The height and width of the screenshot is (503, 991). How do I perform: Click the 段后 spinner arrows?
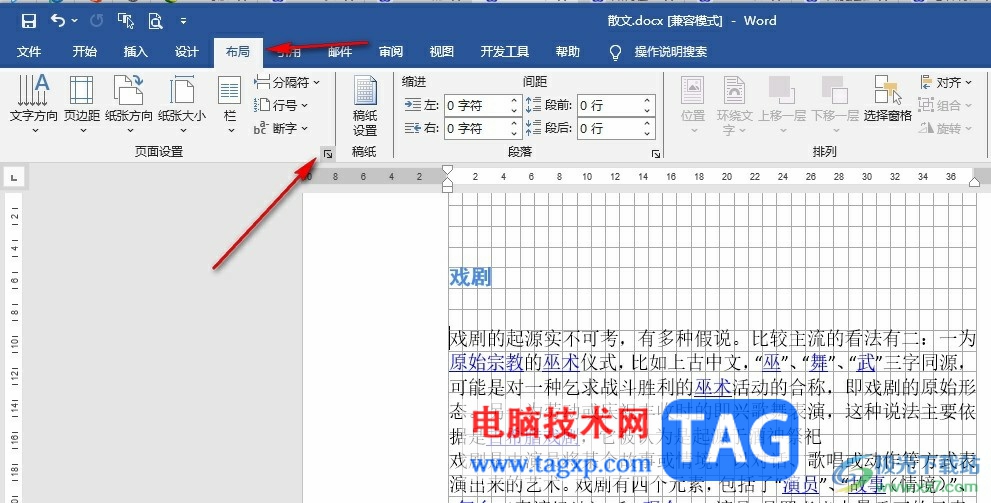click(648, 128)
